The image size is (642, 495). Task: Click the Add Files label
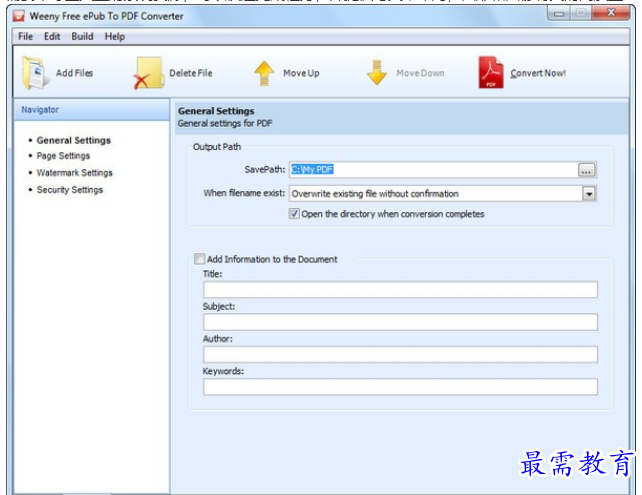click(x=75, y=73)
